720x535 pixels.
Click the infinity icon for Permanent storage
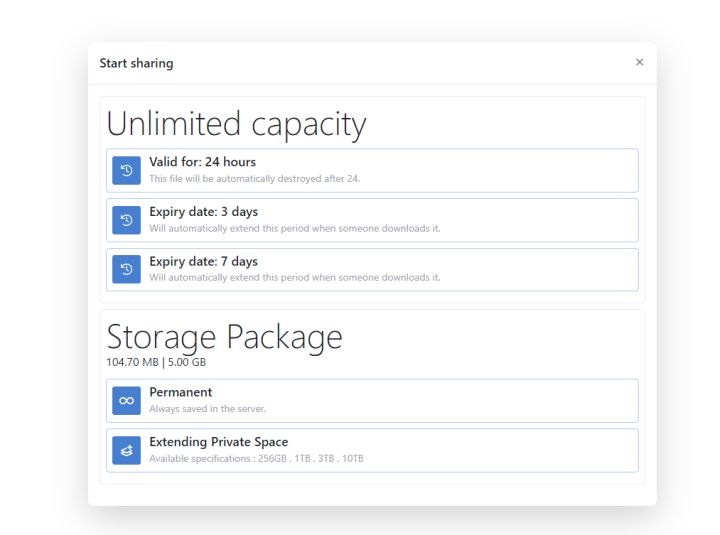click(127, 400)
